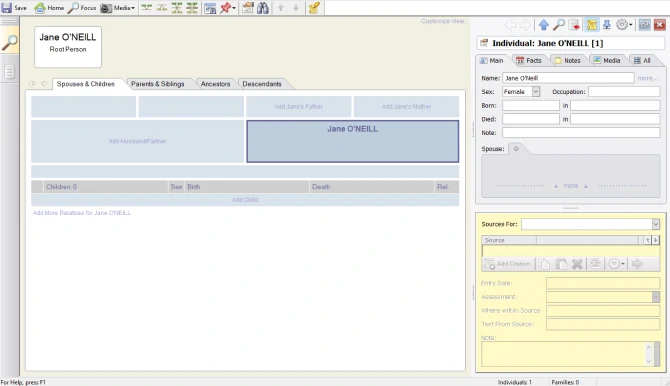
Task: Click Add Jane's Father box
Action: point(299,106)
